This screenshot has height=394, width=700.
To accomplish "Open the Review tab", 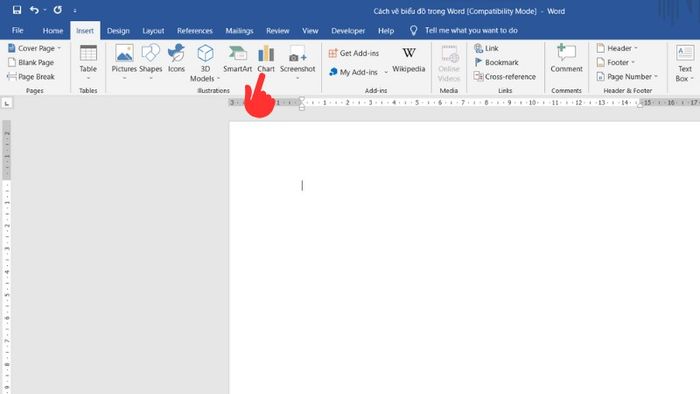I will (278, 30).
